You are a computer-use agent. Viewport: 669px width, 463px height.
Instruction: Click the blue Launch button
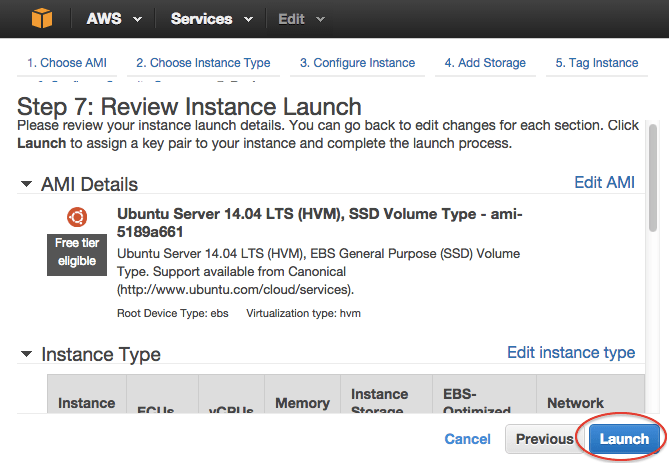(624, 439)
